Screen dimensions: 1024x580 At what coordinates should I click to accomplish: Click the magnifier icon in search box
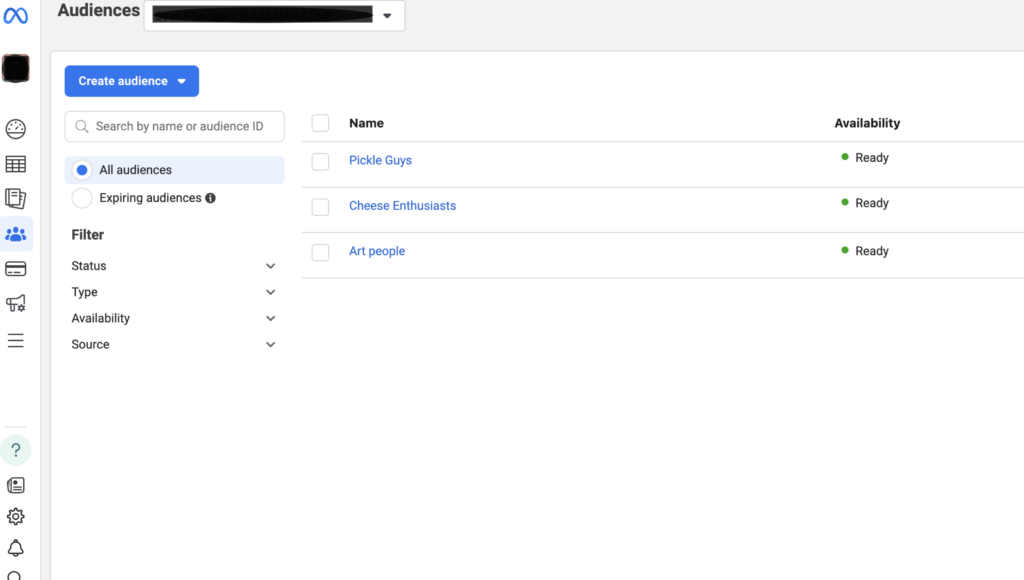[x=82, y=126]
